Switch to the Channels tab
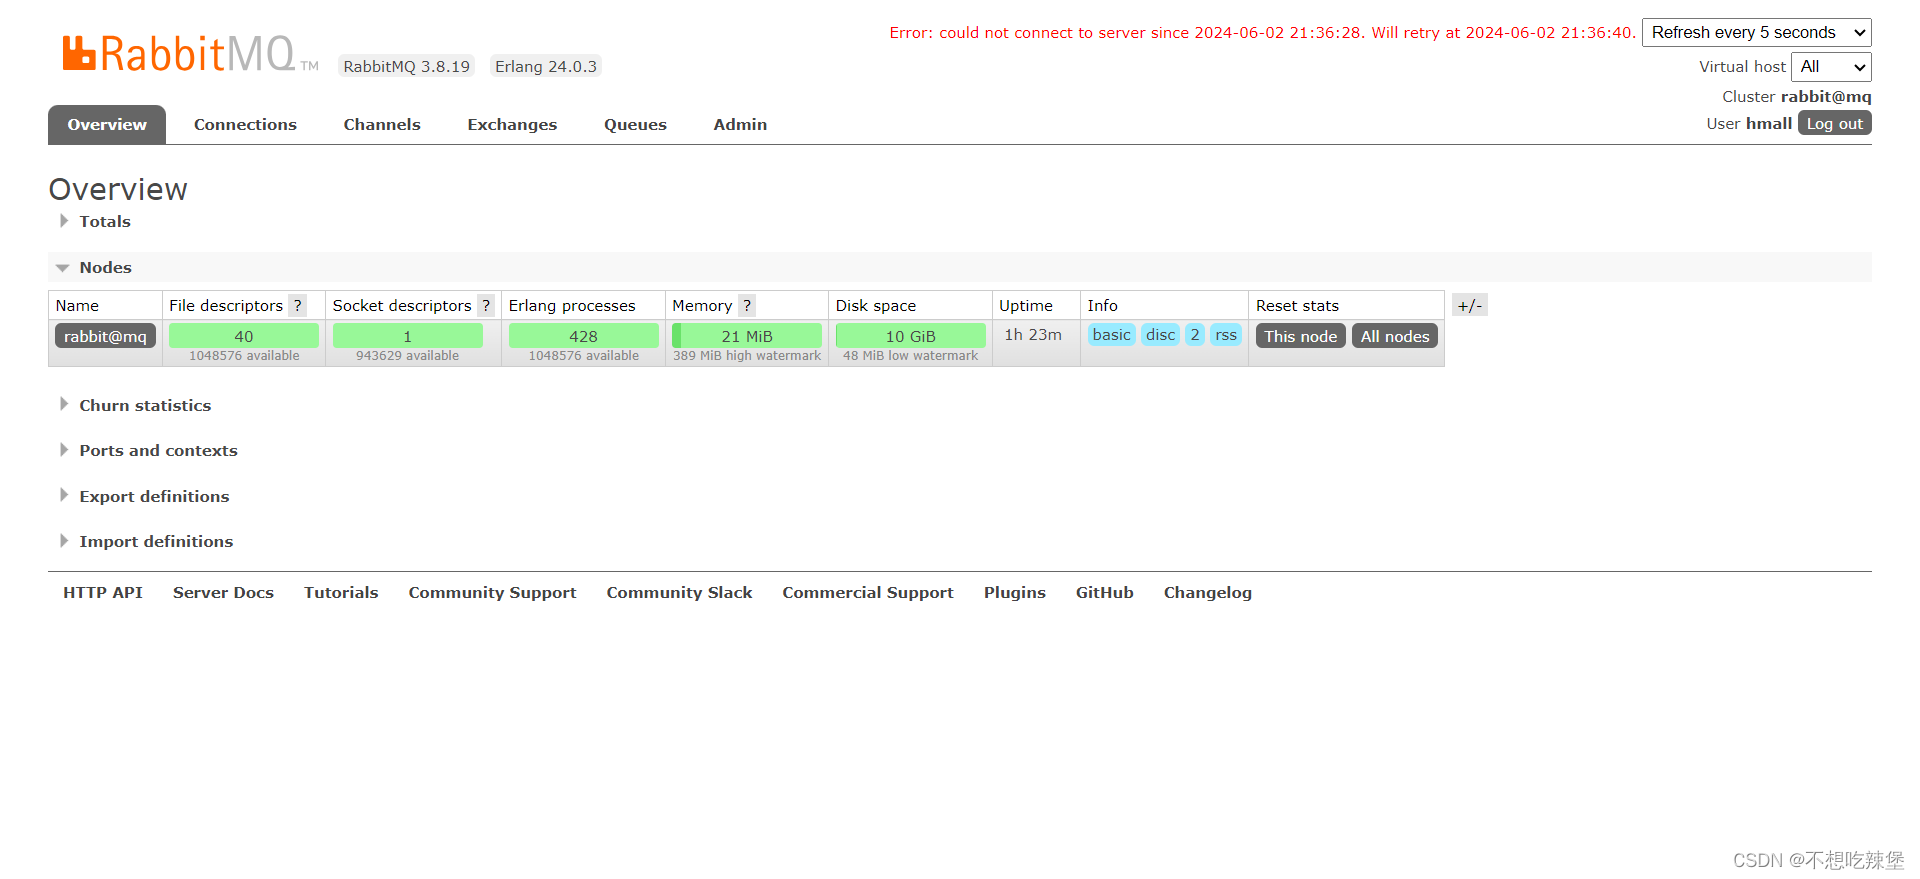This screenshot has width=1920, height=879. click(382, 125)
